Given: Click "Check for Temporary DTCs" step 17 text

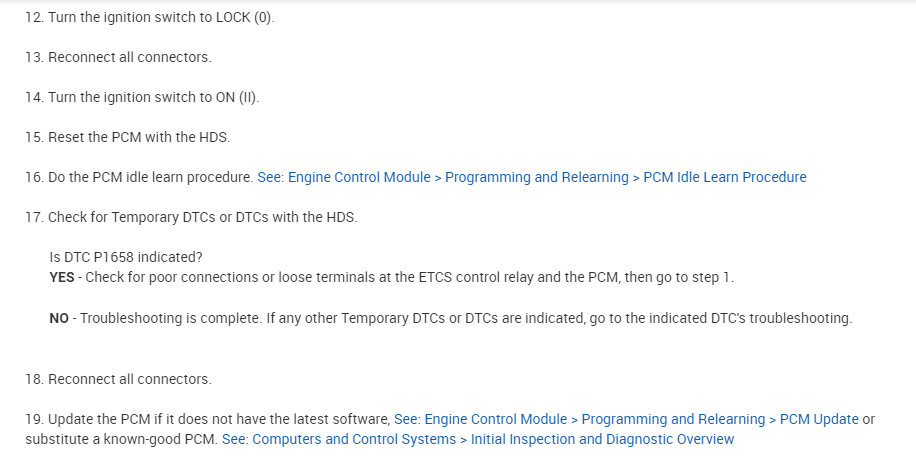Looking at the screenshot, I should [x=202, y=217].
